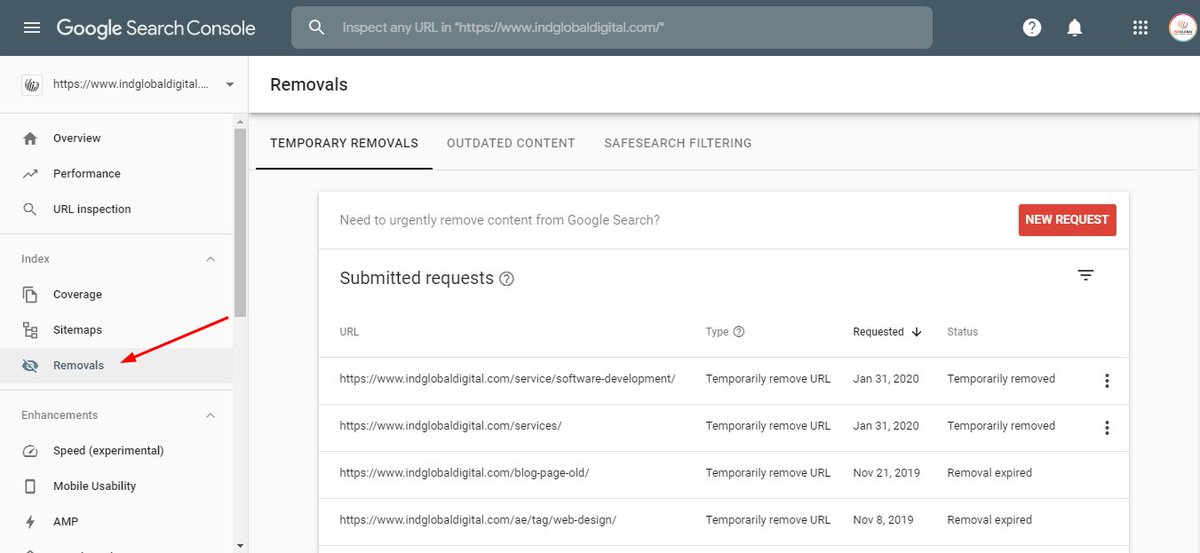The width and height of the screenshot is (1200, 553).
Task: Click the Performance trend icon
Action: pyautogui.click(x=31, y=174)
